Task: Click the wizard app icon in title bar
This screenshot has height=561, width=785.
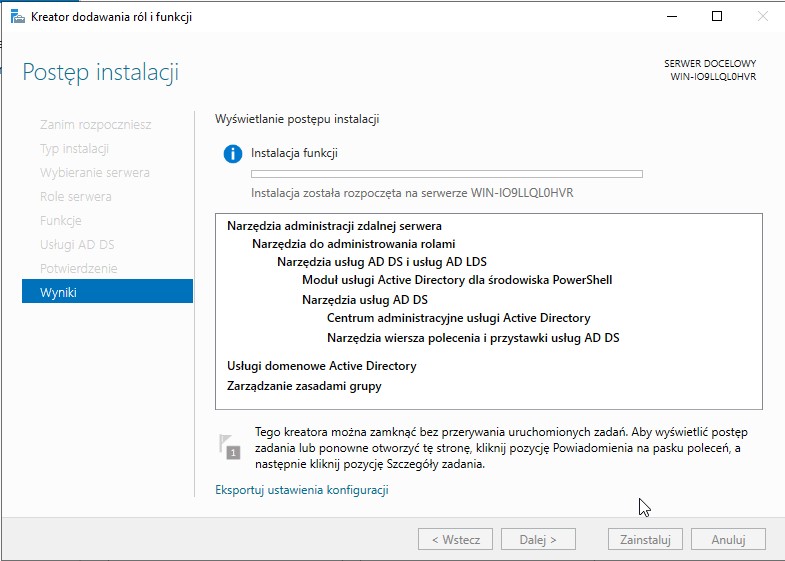Action: 15,17
